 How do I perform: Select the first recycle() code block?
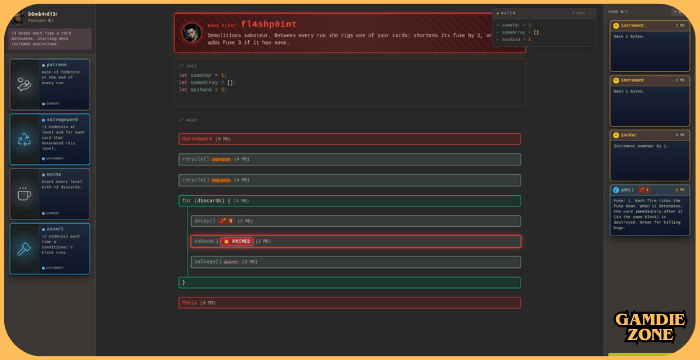[x=350, y=159]
